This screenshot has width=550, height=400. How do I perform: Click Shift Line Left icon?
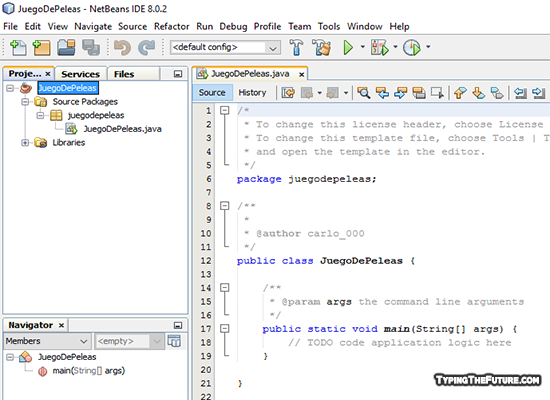[x=520, y=93]
